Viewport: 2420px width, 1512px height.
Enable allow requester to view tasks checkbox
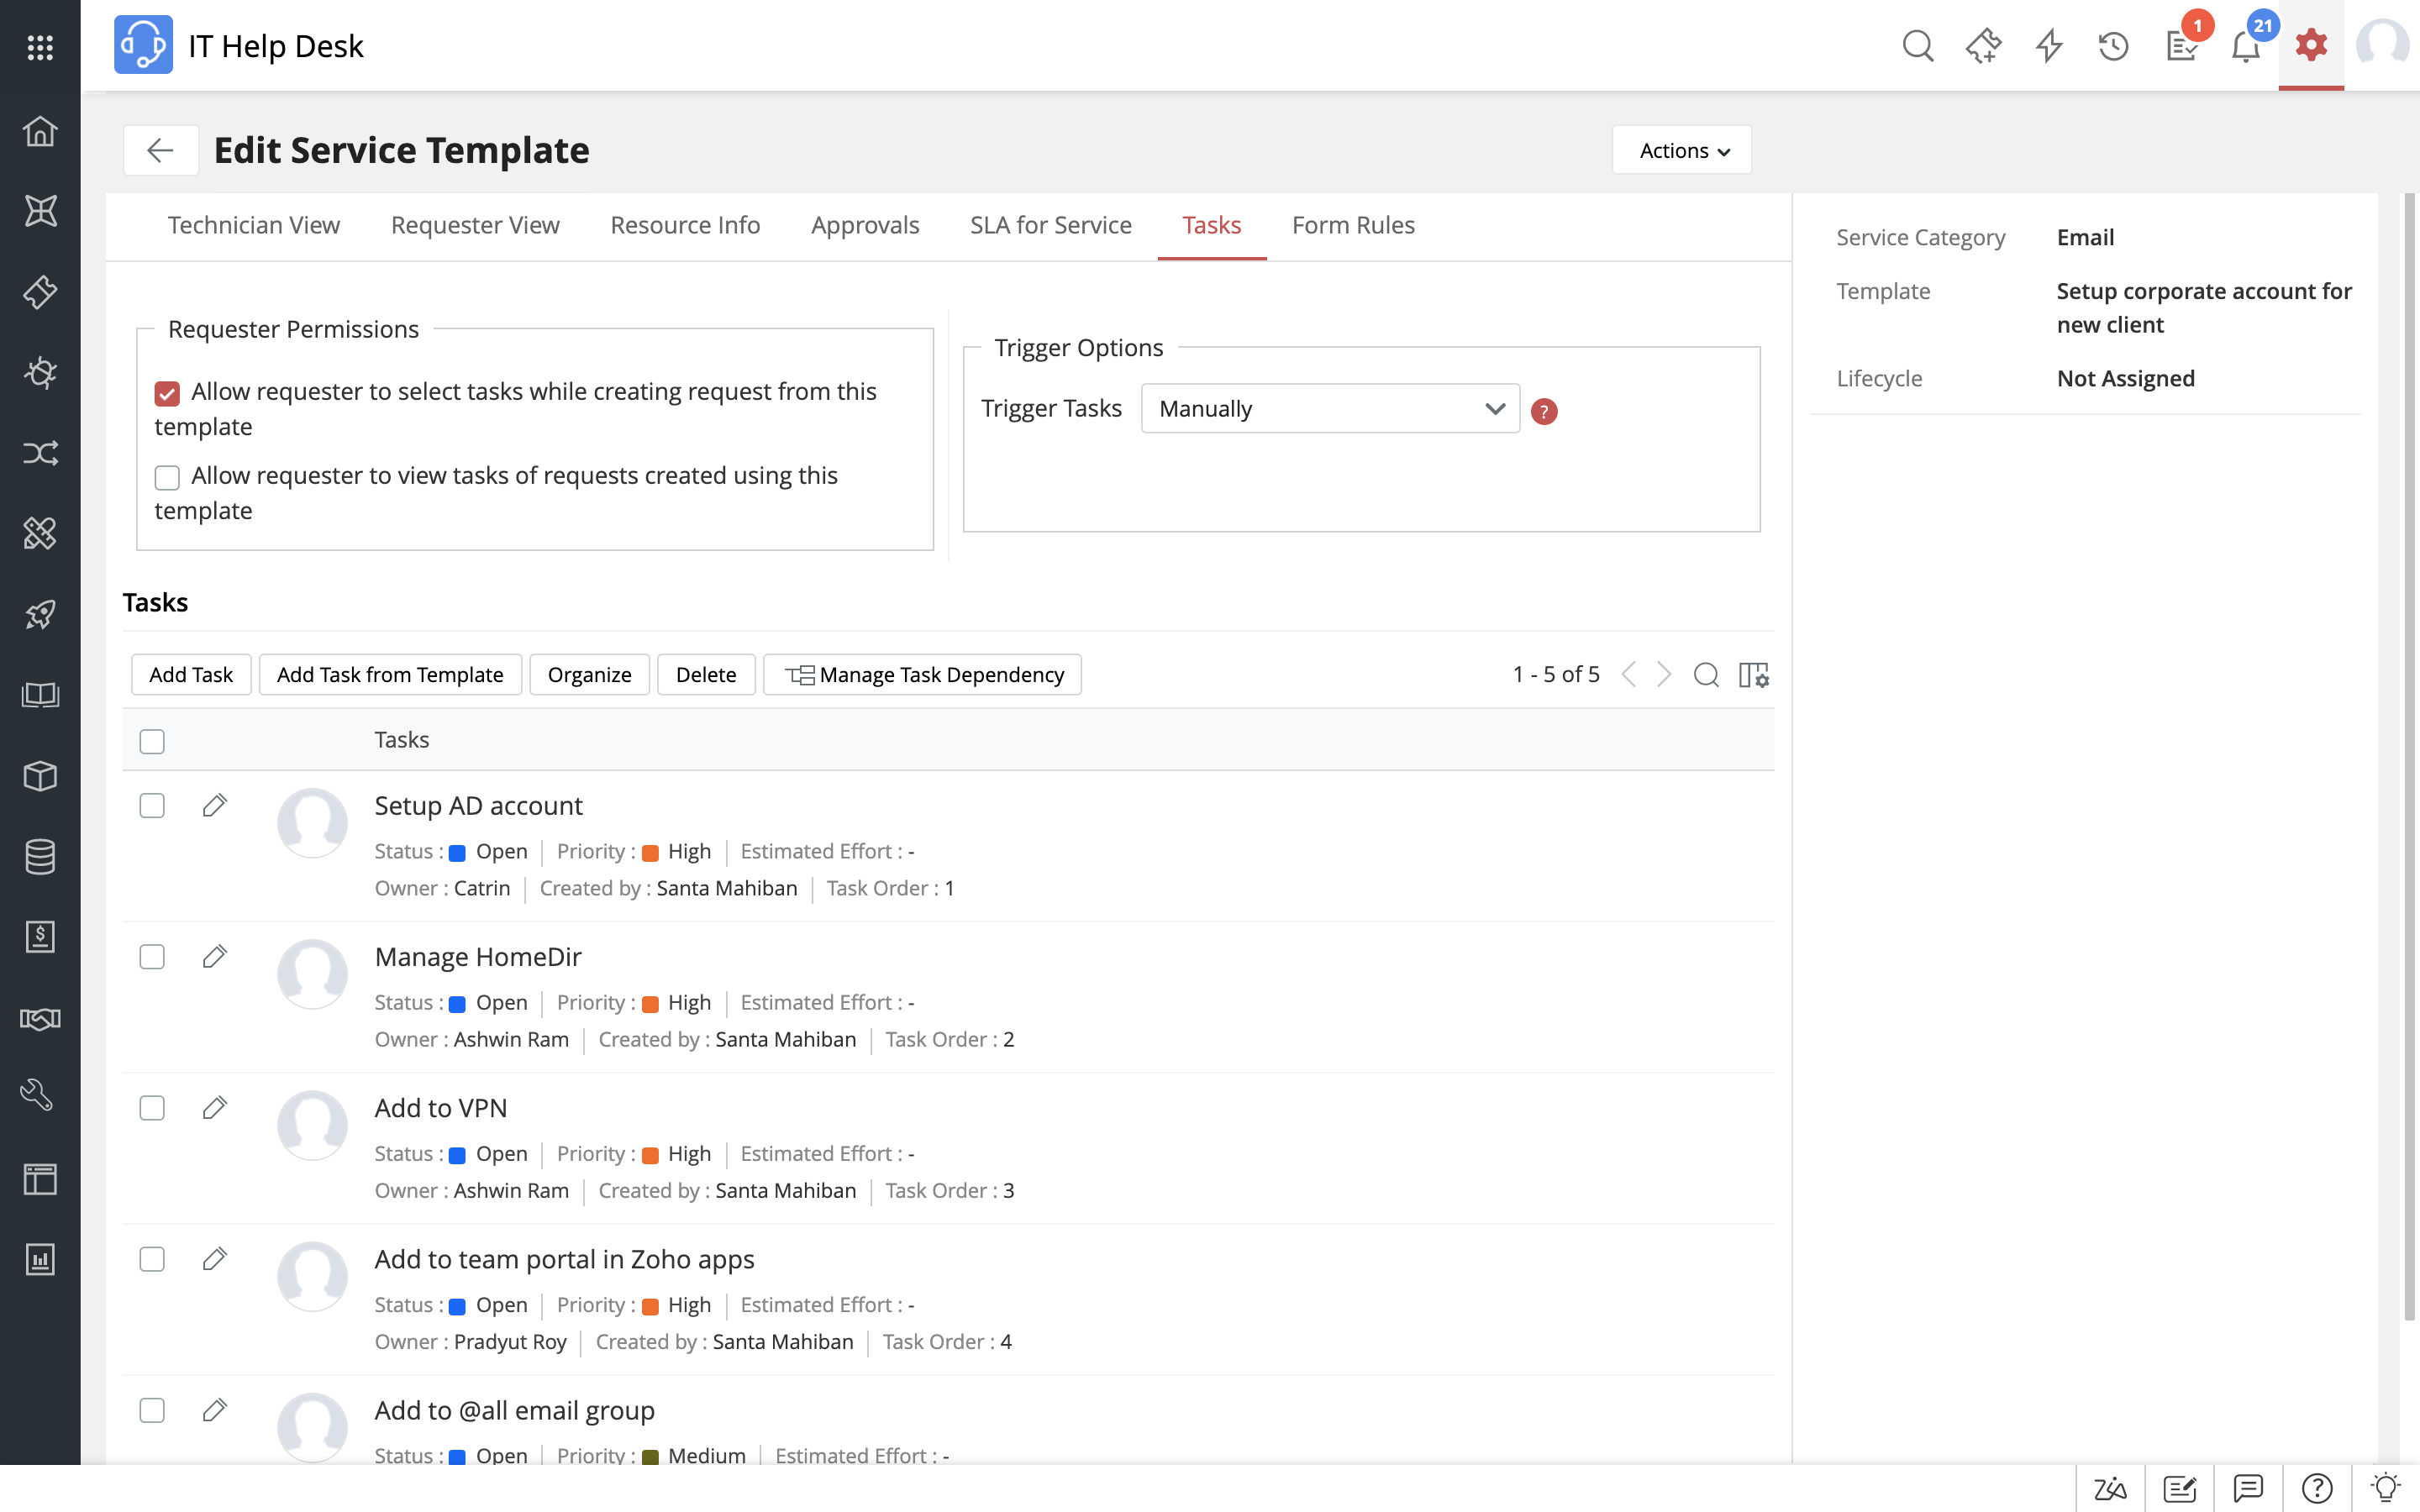(167, 477)
